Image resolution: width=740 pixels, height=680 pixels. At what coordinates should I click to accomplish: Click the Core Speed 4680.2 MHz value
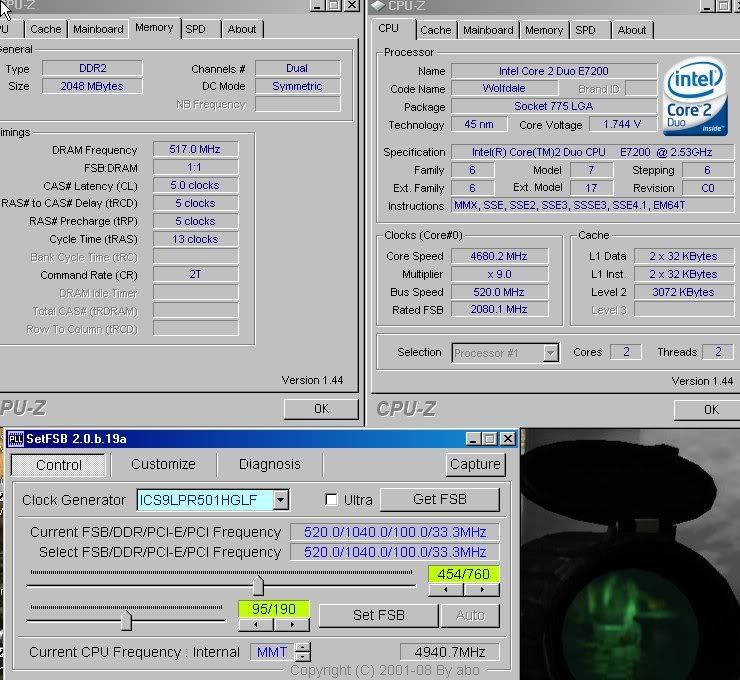[499, 256]
